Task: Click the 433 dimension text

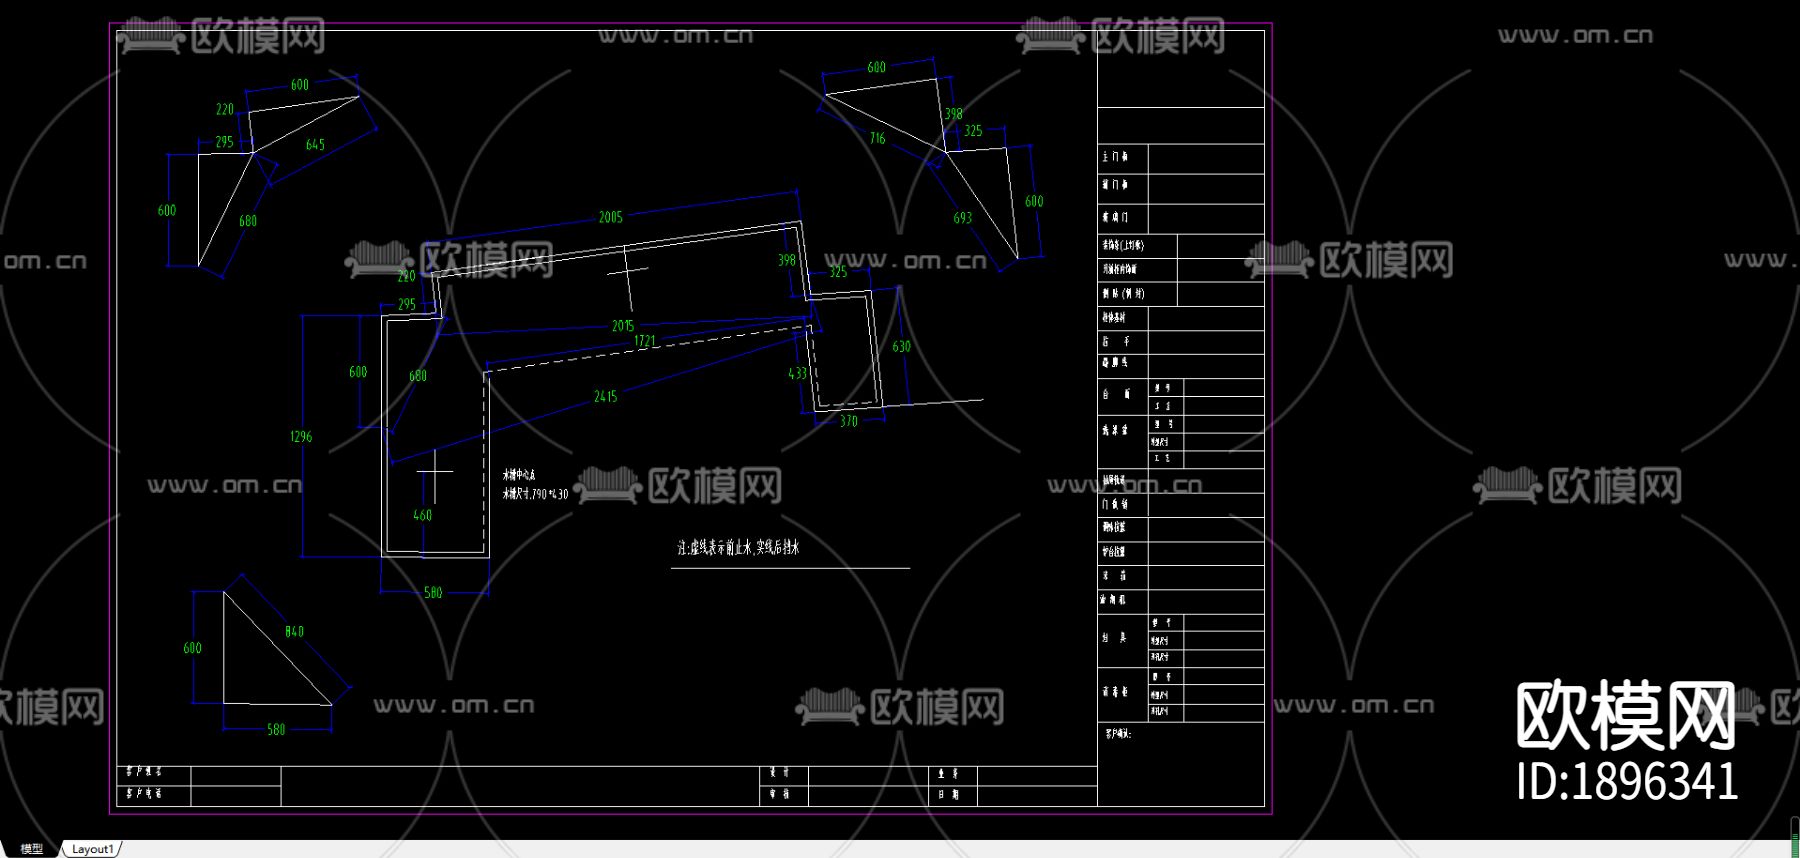Action: coord(797,374)
